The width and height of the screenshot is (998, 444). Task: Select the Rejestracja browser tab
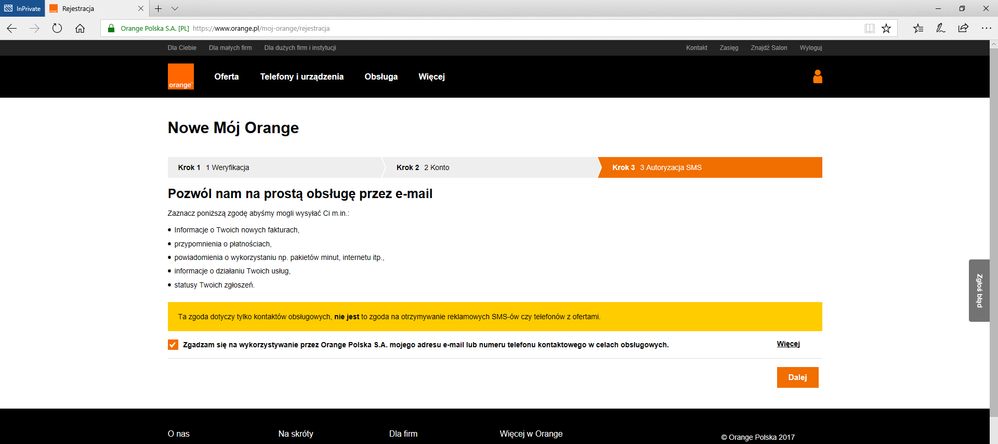[x=95, y=8]
